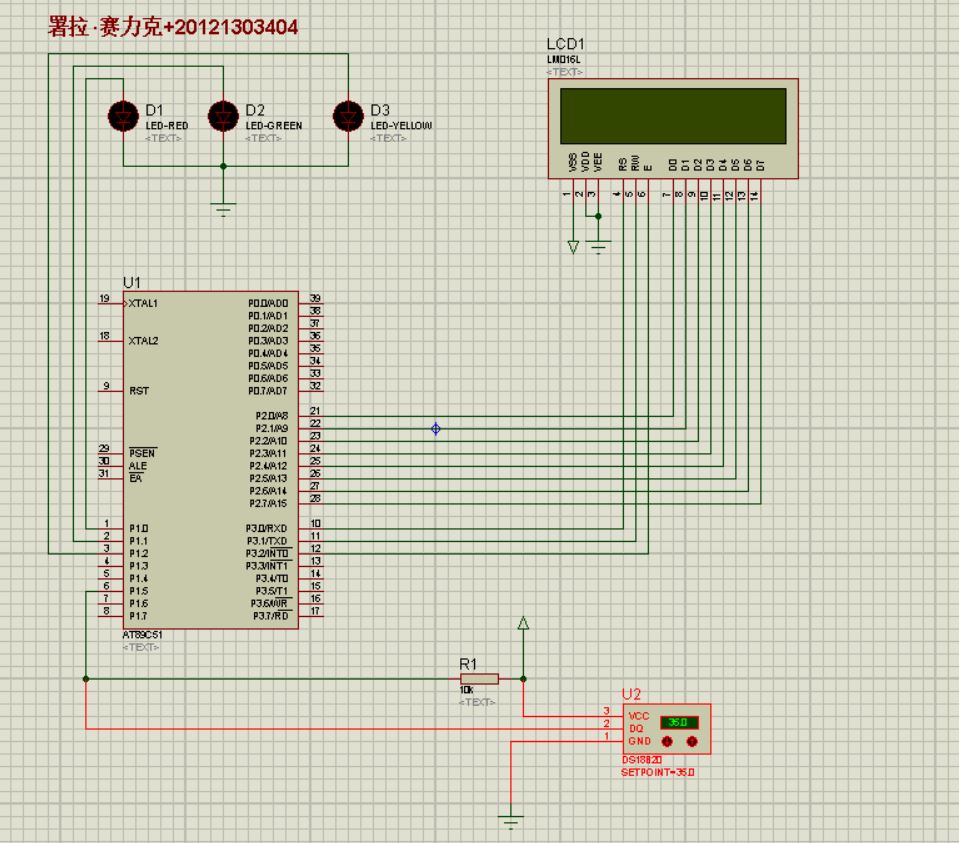This screenshot has width=959, height=843.
Task: Click the <TEXT> placeholder under AT89C51
Action: [141, 647]
